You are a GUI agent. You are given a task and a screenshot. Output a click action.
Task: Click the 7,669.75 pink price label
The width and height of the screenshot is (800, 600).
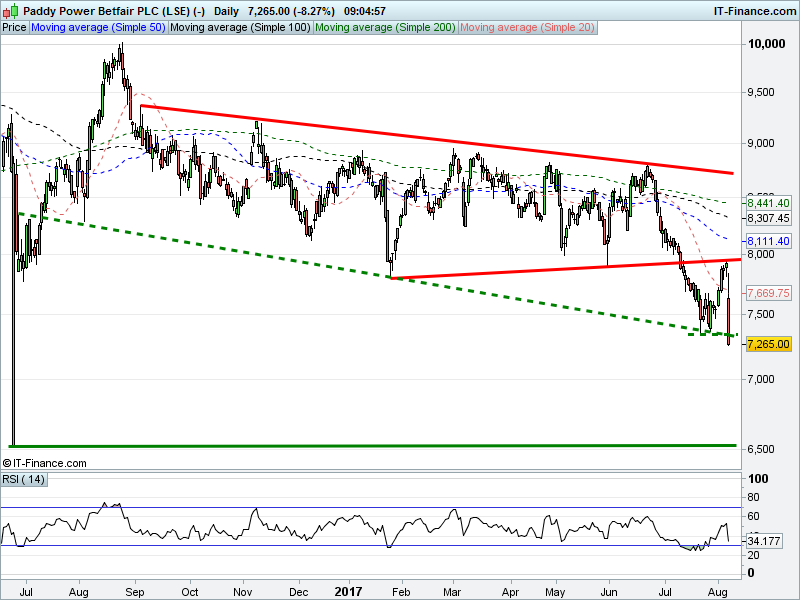(x=768, y=293)
